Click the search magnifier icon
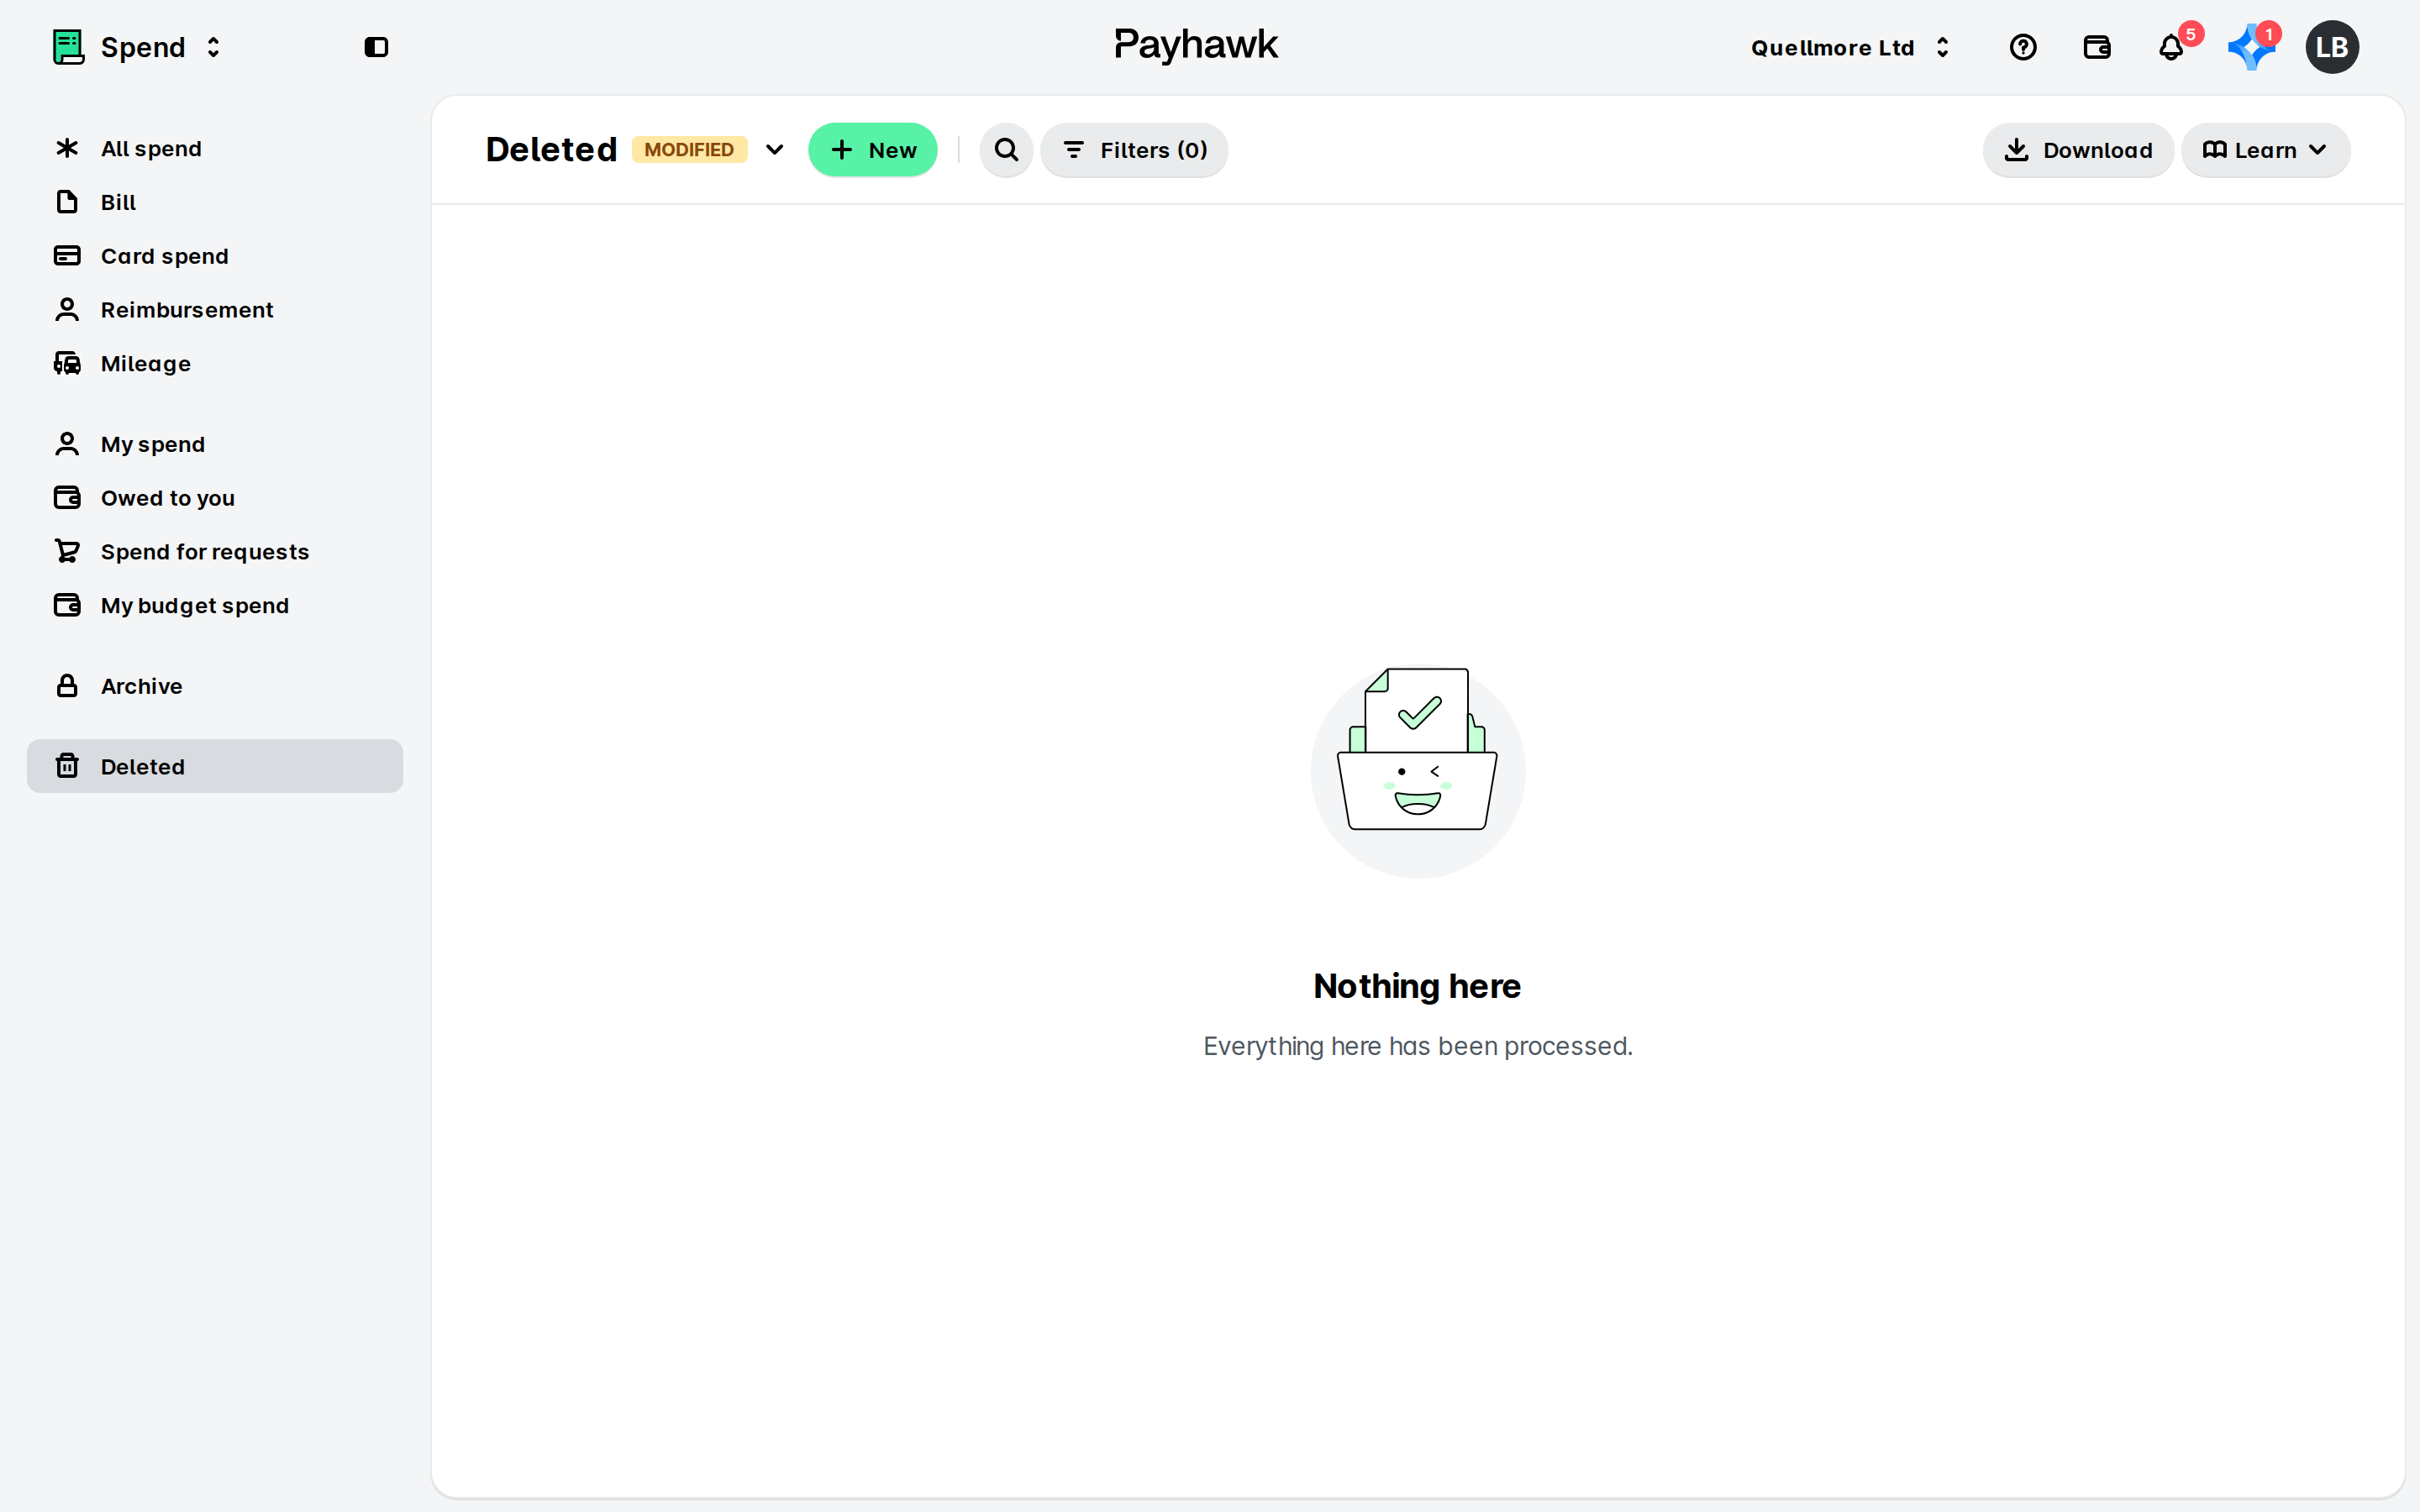The image size is (2420, 1512). point(1006,150)
